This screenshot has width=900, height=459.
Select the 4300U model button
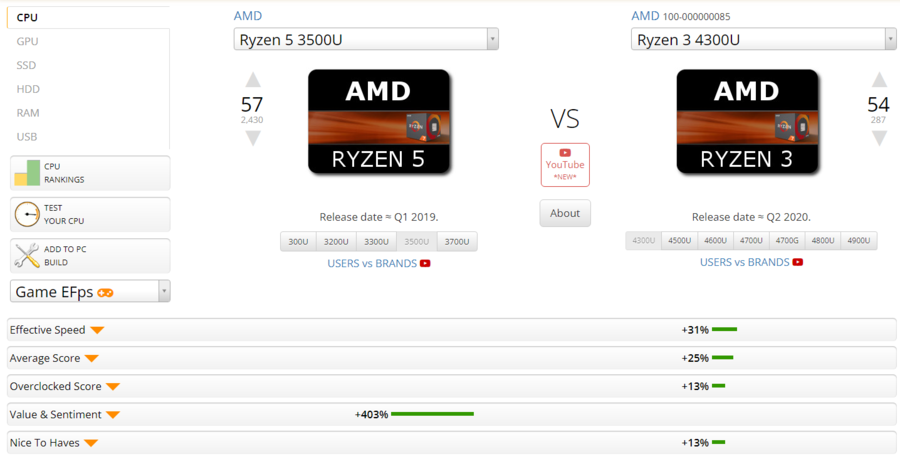[x=643, y=240]
